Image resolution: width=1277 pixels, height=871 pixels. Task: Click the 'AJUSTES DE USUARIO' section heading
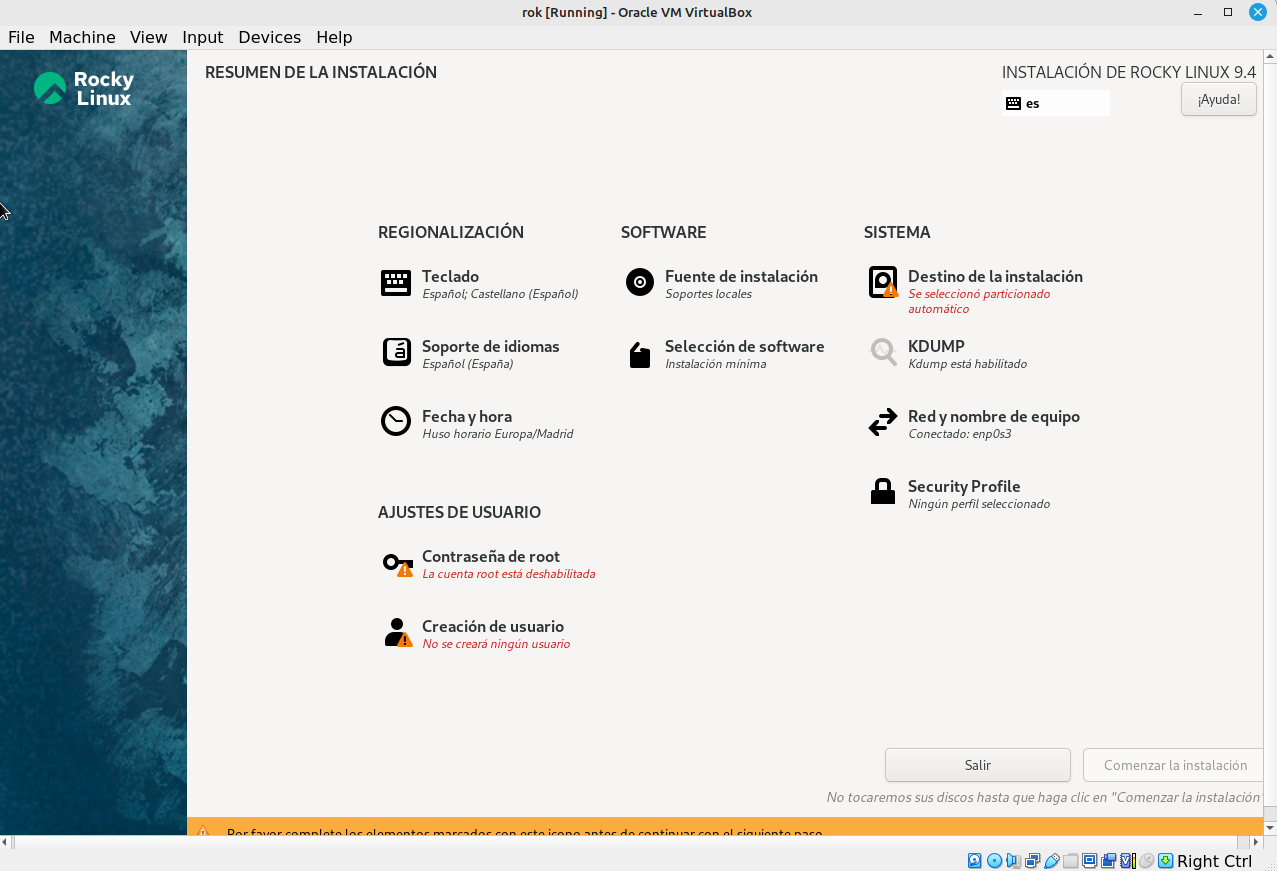coord(459,512)
